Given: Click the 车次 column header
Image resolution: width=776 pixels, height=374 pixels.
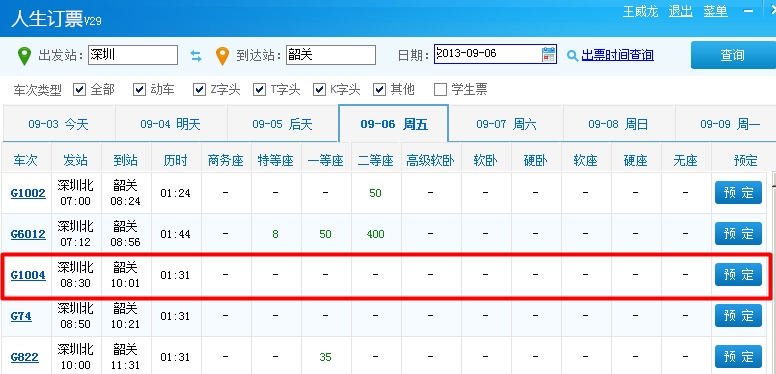Looking at the screenshot, I should tap(26, 160).
